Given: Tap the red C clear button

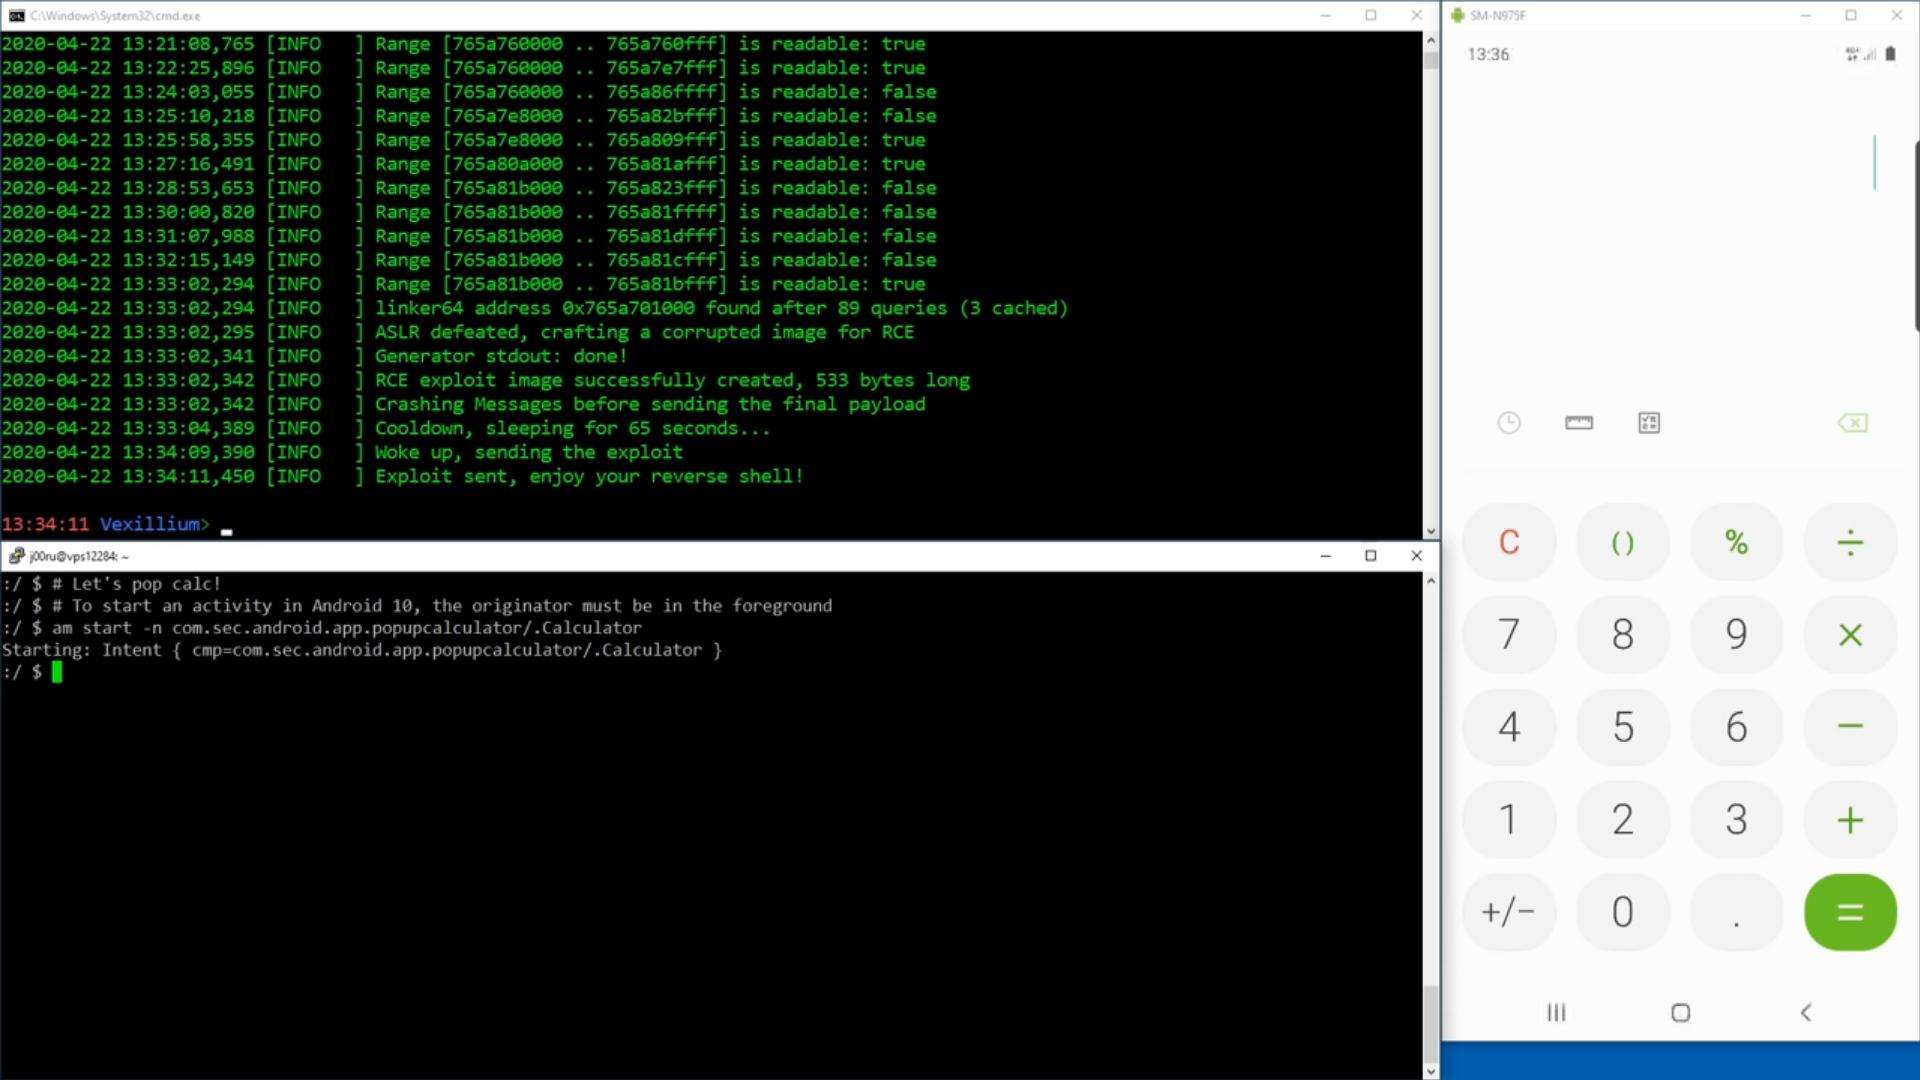Looking at the screenshot, I should click(x=1509, y=542).
